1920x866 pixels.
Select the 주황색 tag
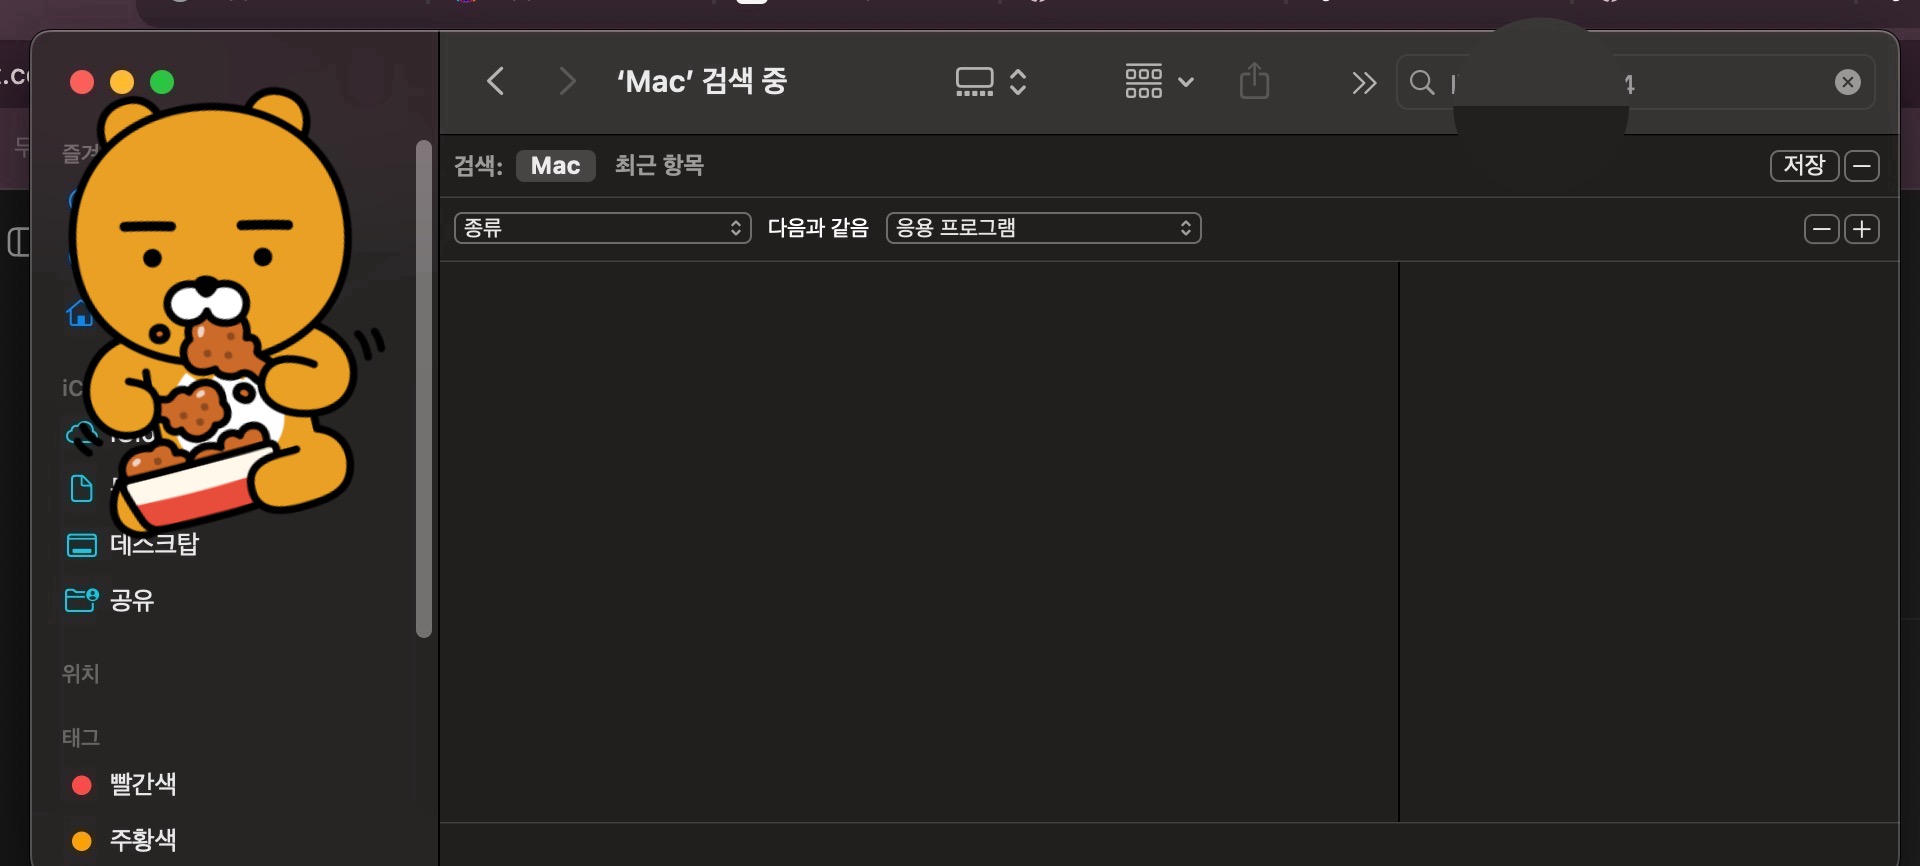[x=143, y=840]
